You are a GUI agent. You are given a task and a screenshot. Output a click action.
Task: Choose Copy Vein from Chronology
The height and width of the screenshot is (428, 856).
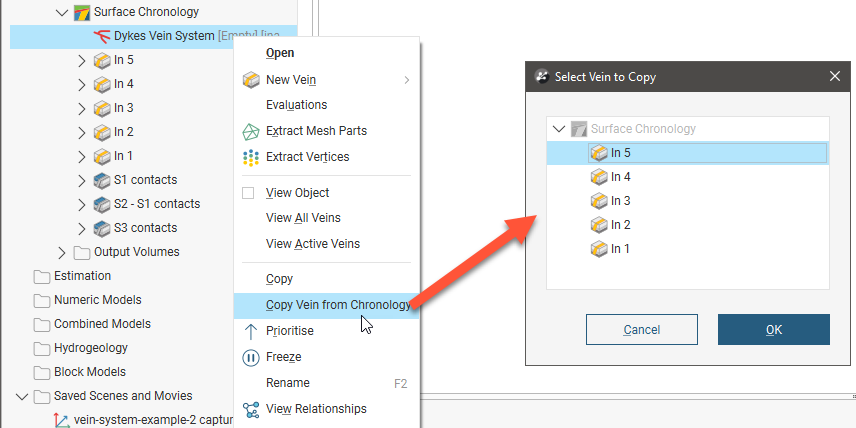tap(337, 305)
